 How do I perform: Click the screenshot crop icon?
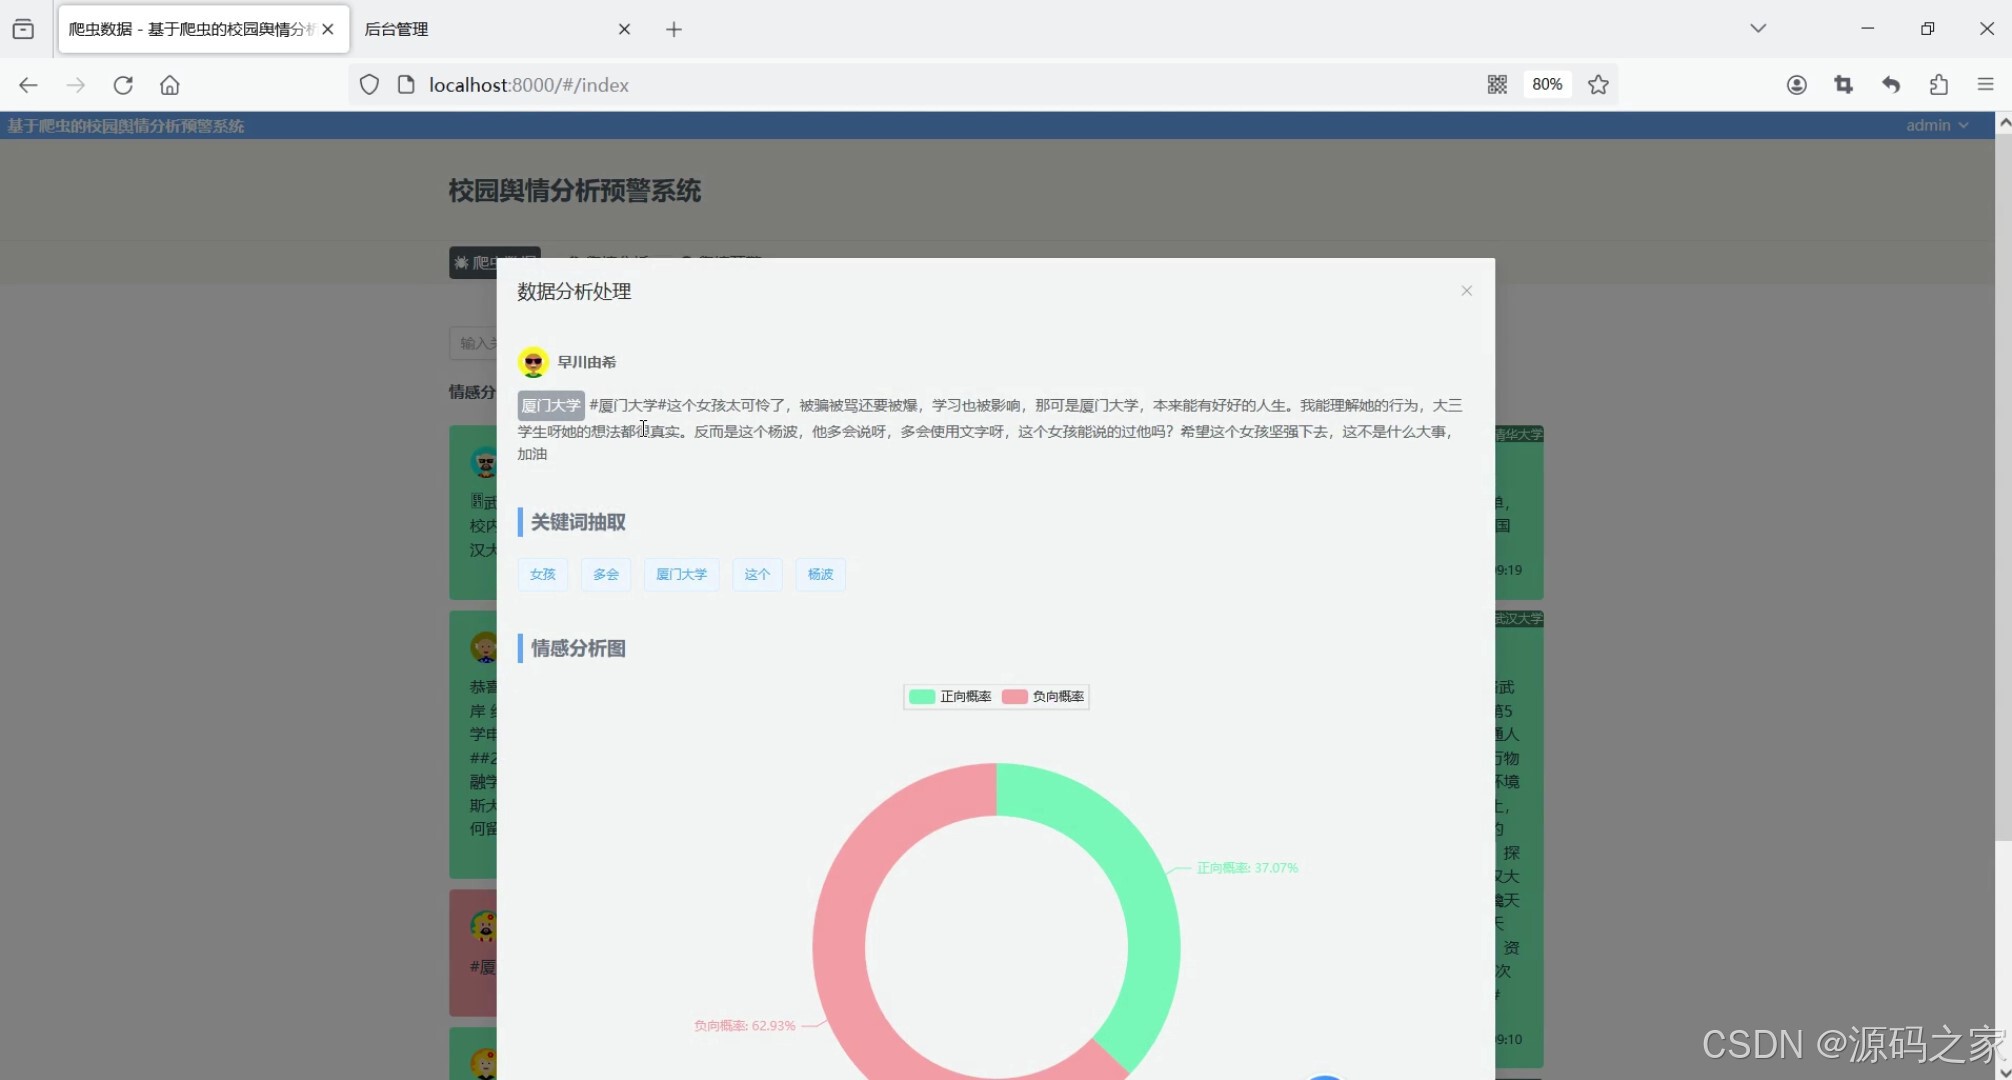point(1844,85)
